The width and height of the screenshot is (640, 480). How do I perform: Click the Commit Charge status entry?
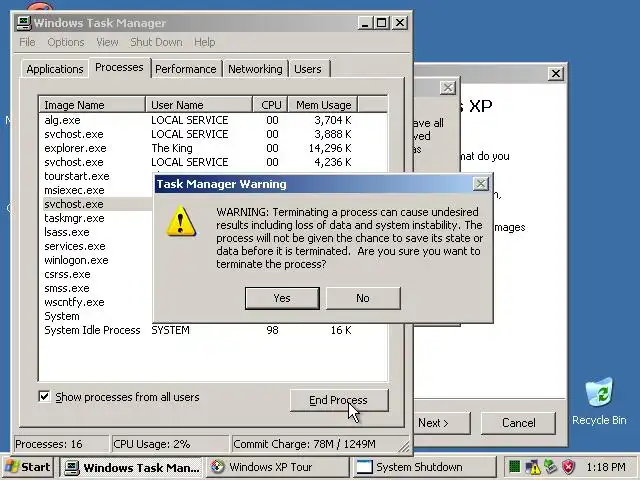[314, 444]
